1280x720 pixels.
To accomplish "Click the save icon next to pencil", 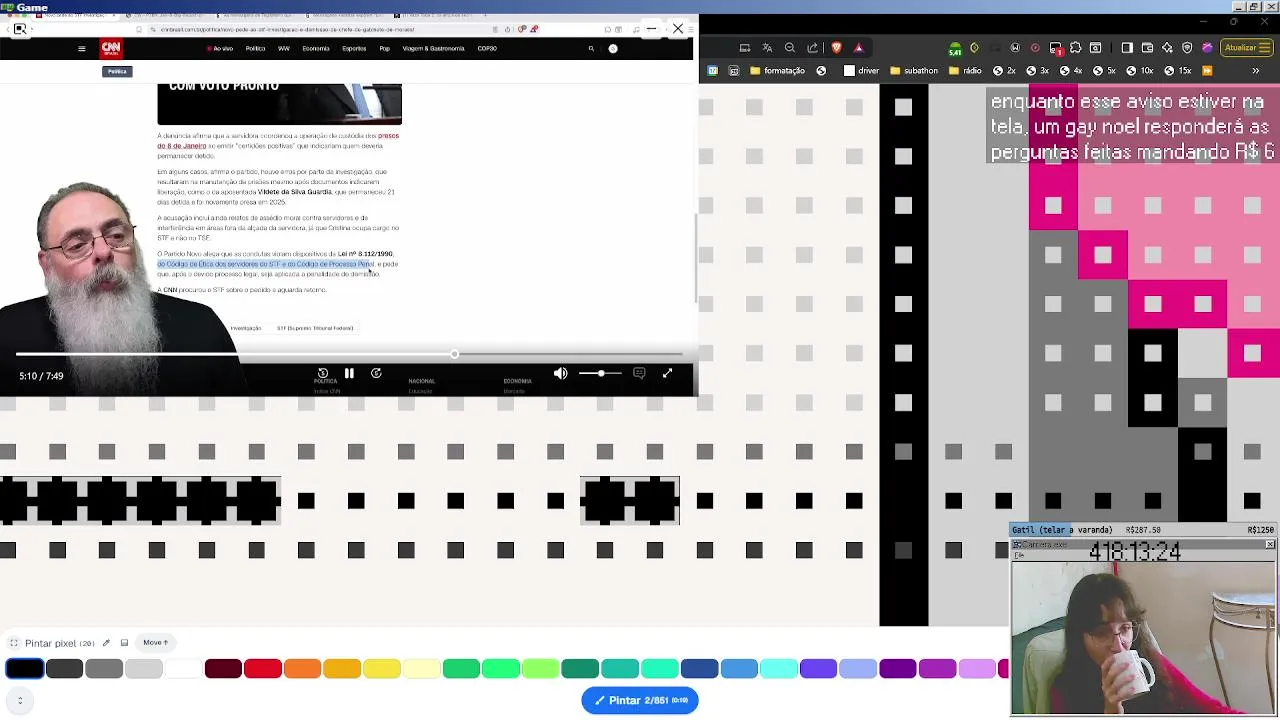I will [x=124, y=643].
